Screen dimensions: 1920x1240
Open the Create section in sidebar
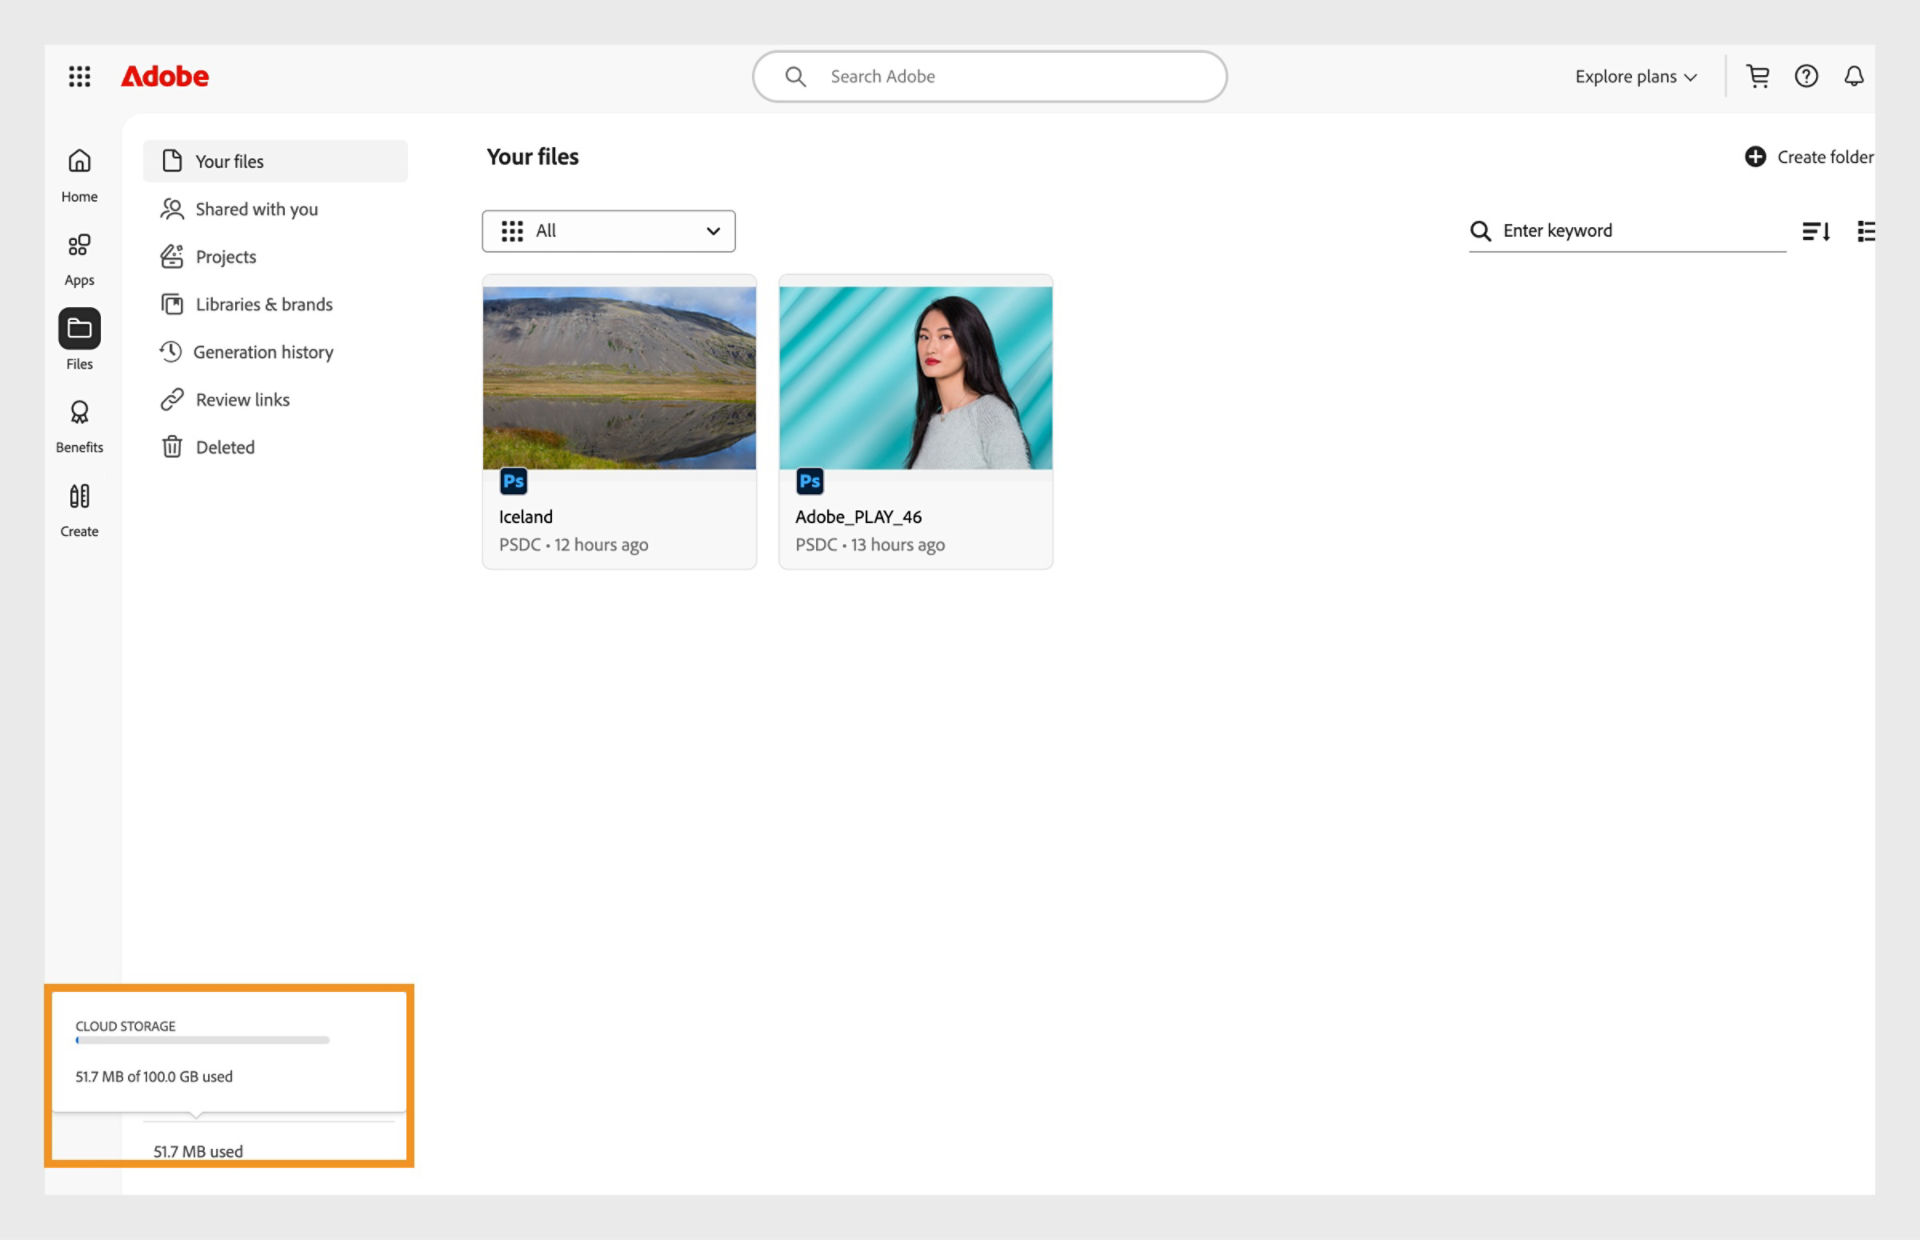(79, 507)
